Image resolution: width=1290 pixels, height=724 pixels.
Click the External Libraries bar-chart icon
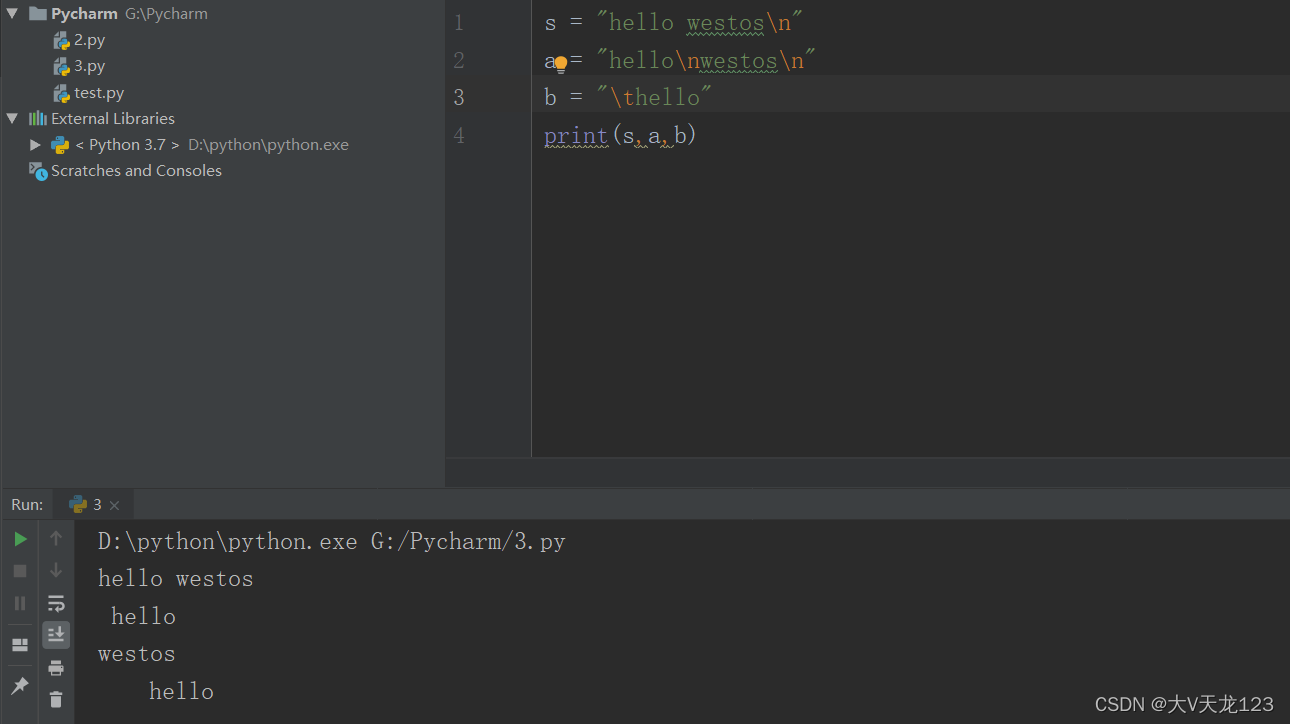[38, 118]
